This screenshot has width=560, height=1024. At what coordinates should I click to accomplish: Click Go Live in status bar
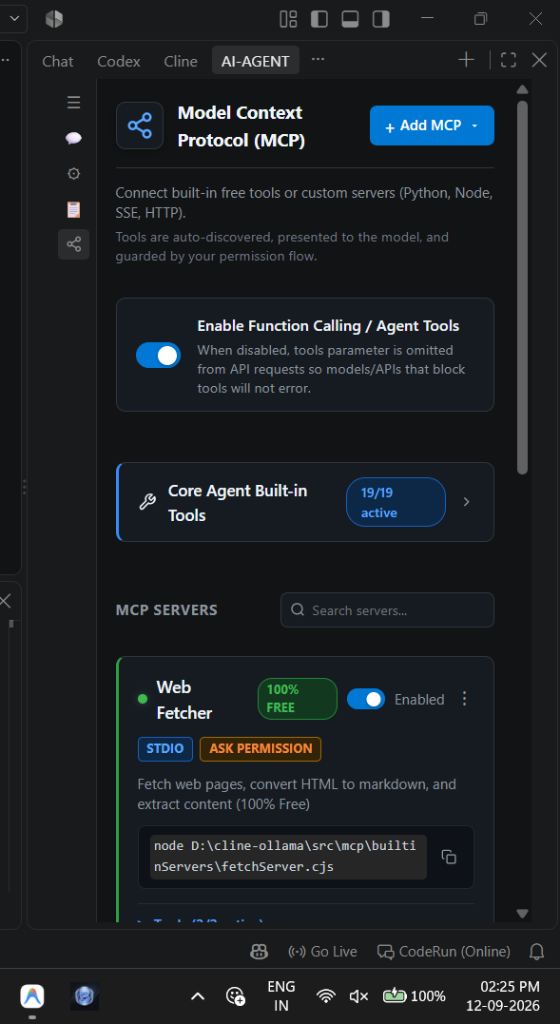tap(322, 952)
